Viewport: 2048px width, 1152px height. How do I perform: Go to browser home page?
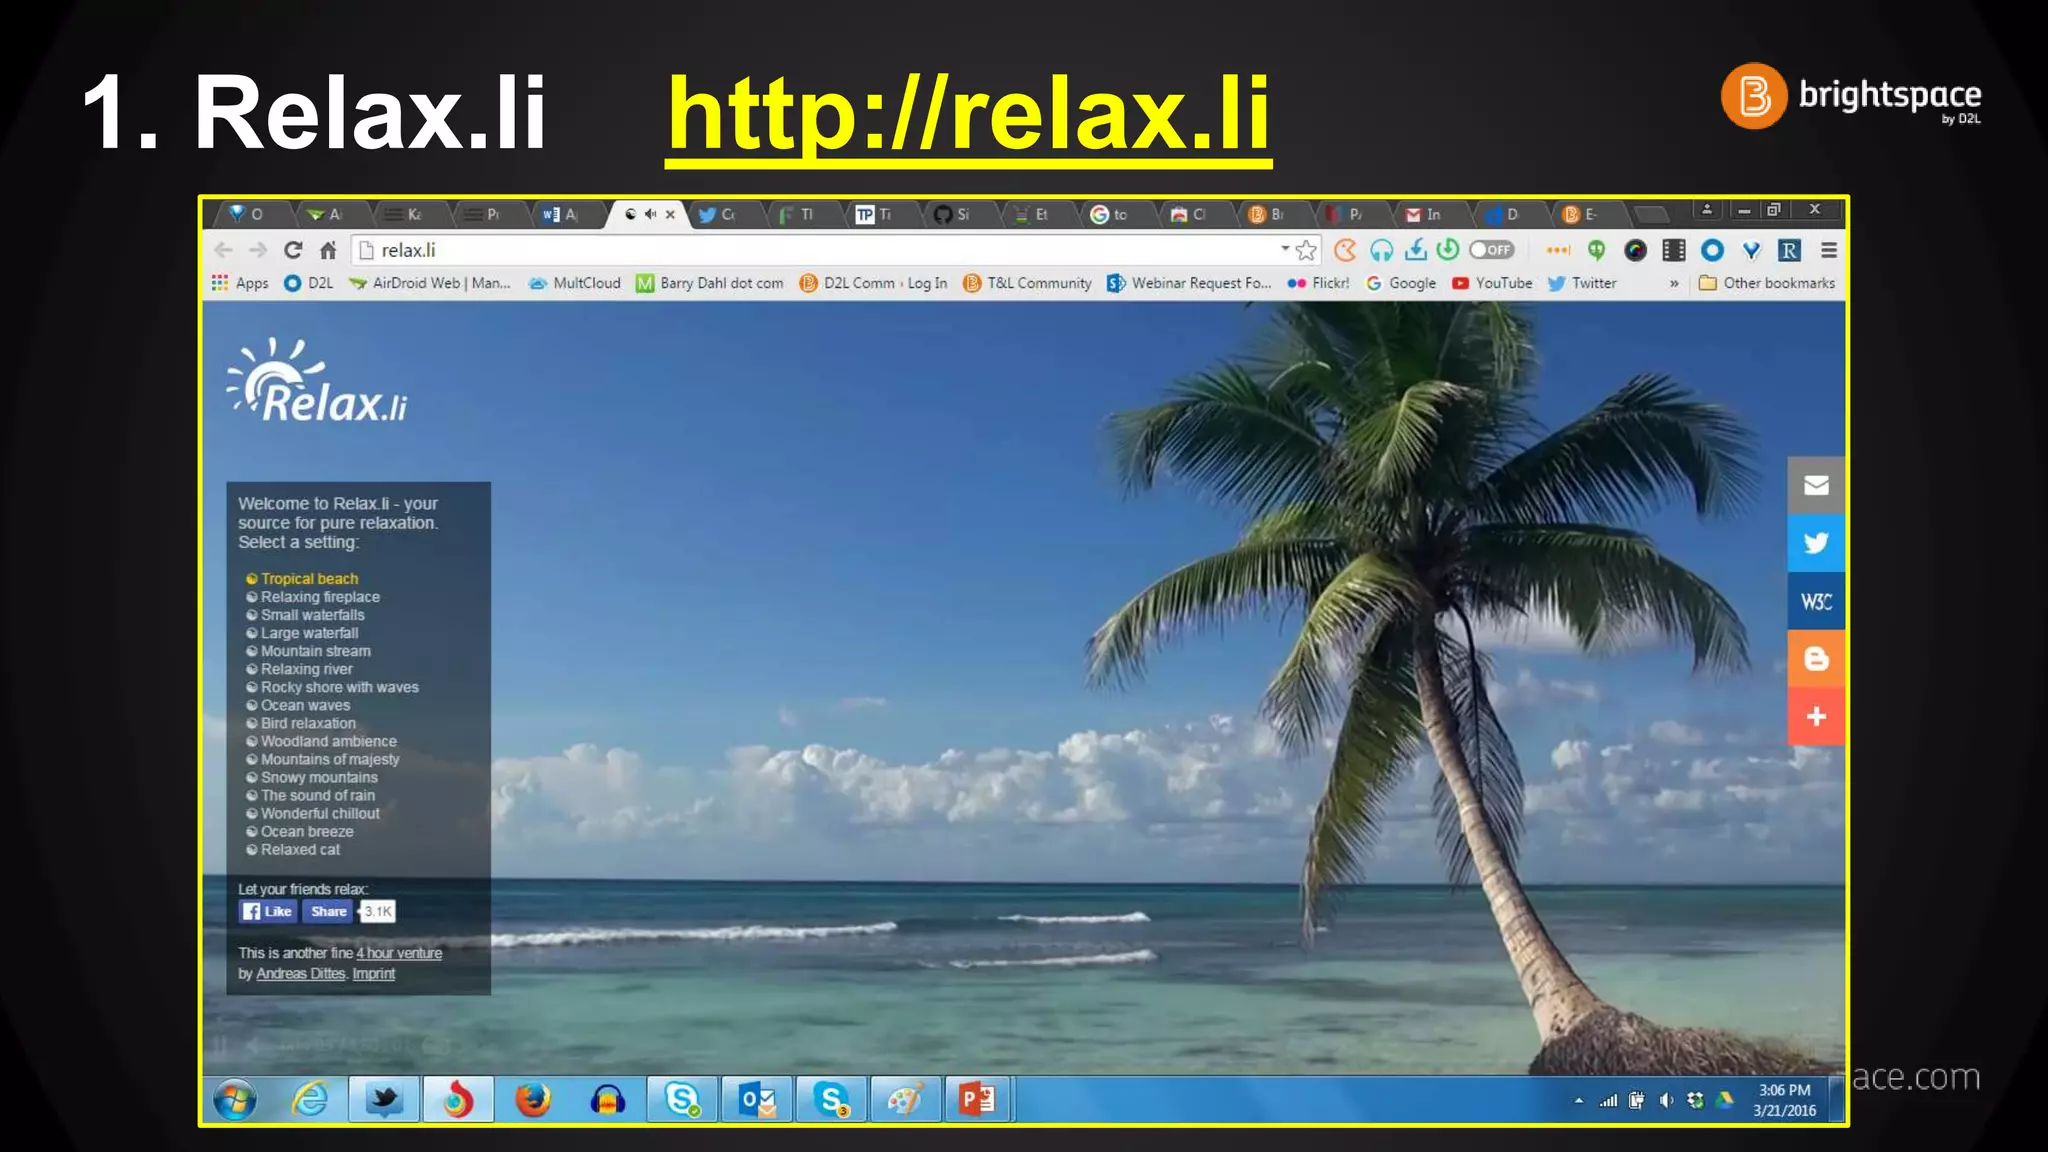[x=328, y=250]
